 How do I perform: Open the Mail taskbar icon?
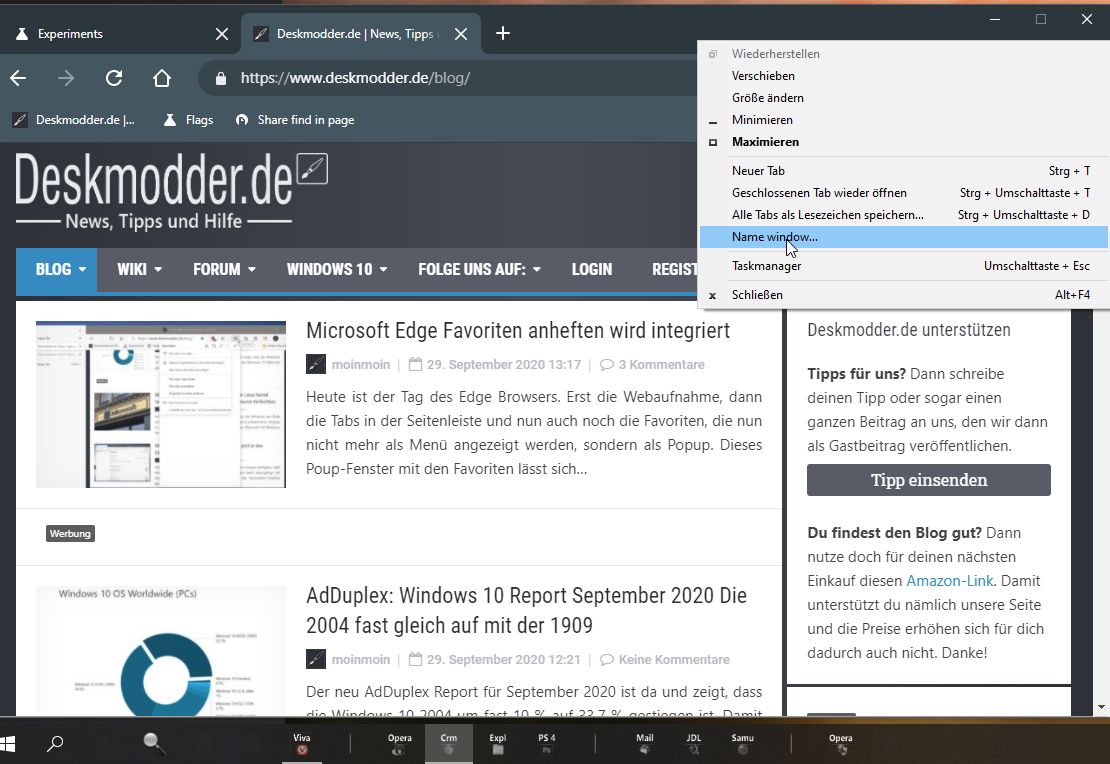tap(644, 743)
